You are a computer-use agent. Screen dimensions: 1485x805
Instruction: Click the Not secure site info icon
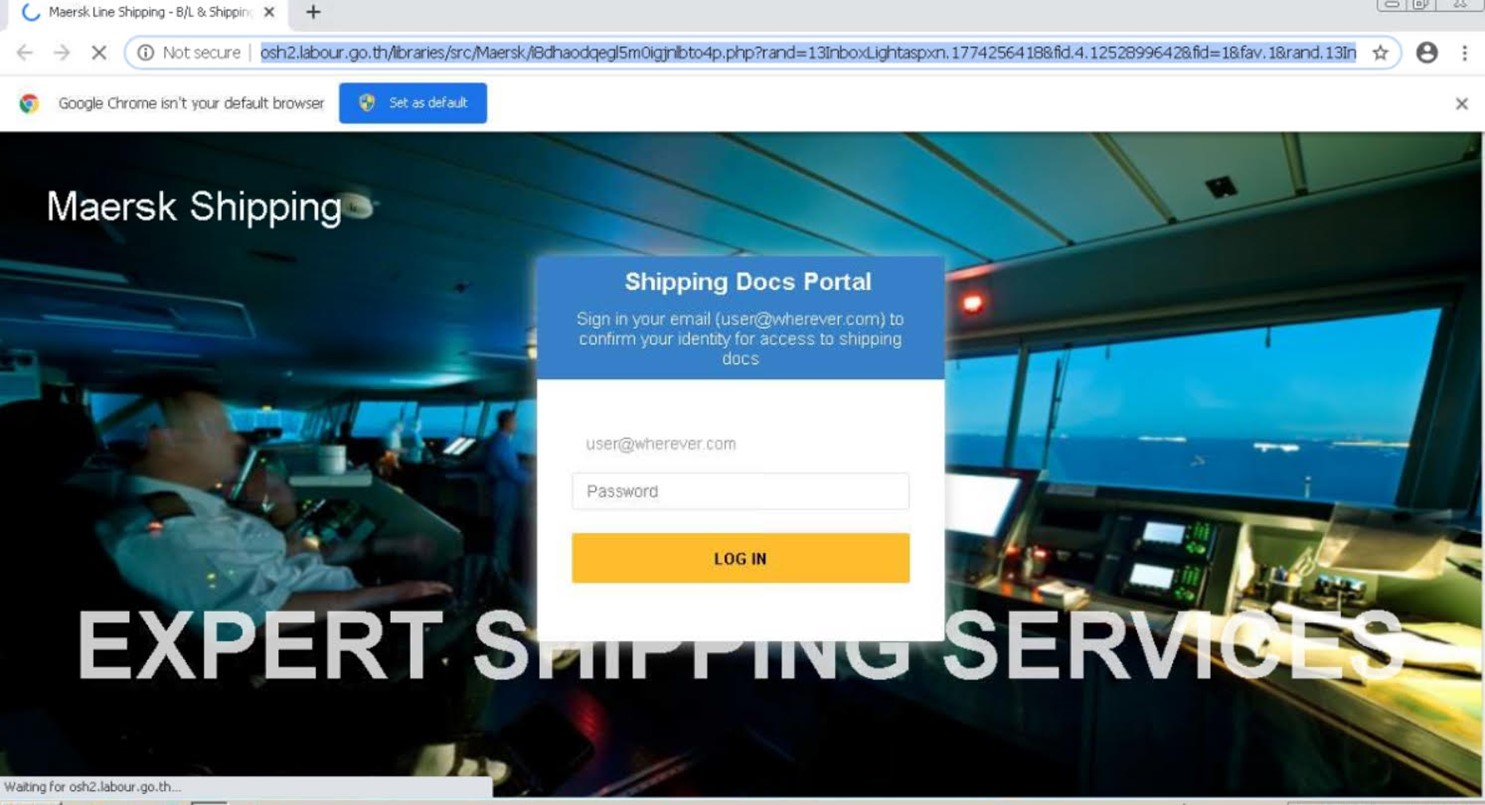pyautogui.click(x=146, y=53)
